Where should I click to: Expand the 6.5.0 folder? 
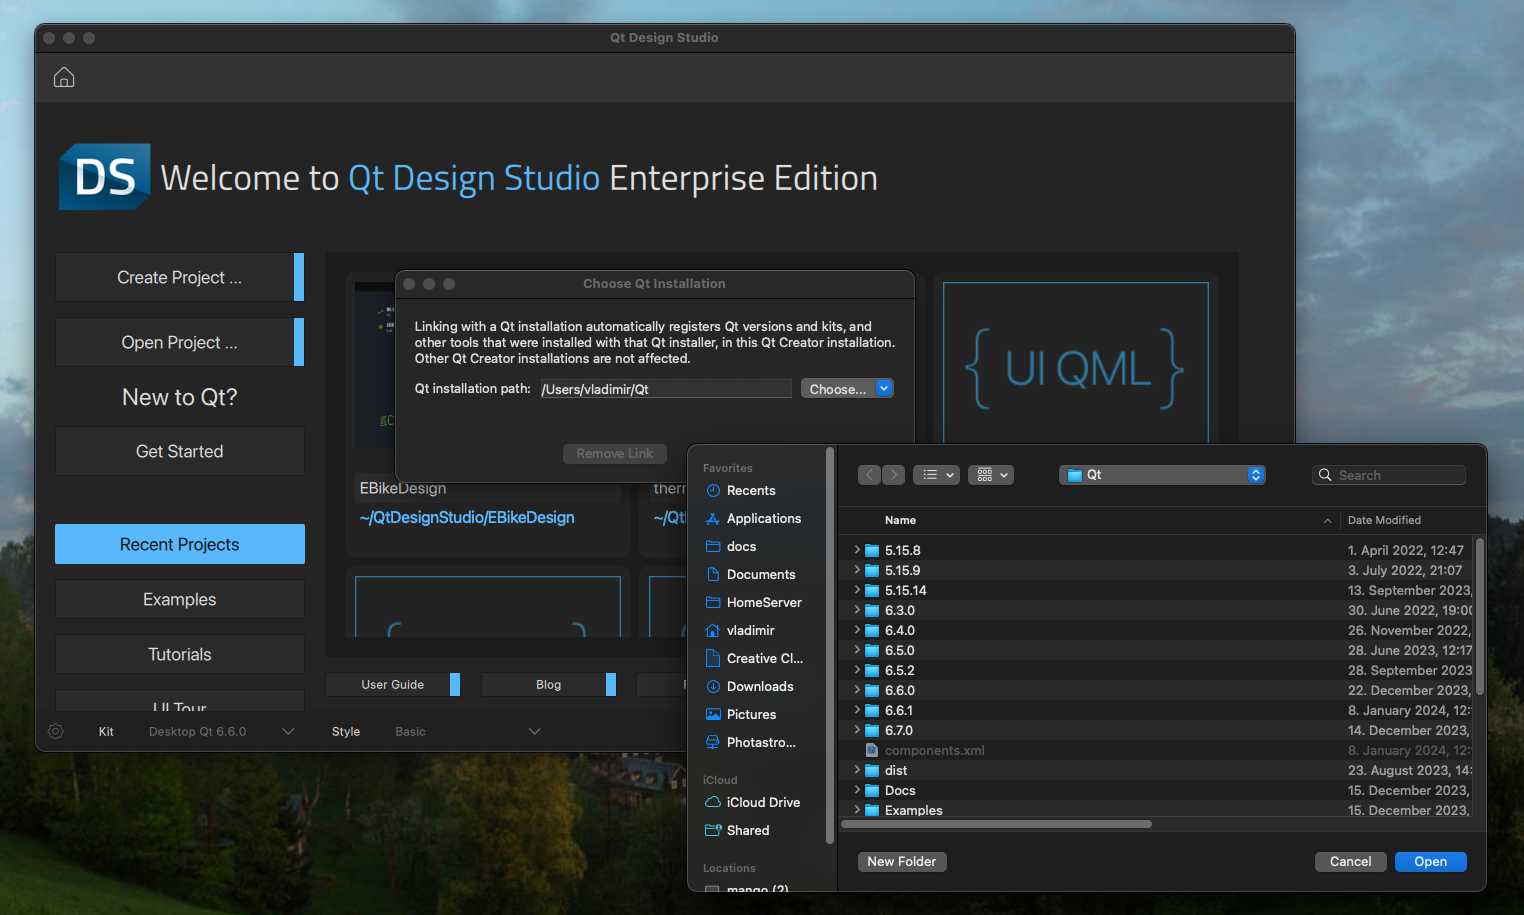pyautogui.click(x=857, y=650)
